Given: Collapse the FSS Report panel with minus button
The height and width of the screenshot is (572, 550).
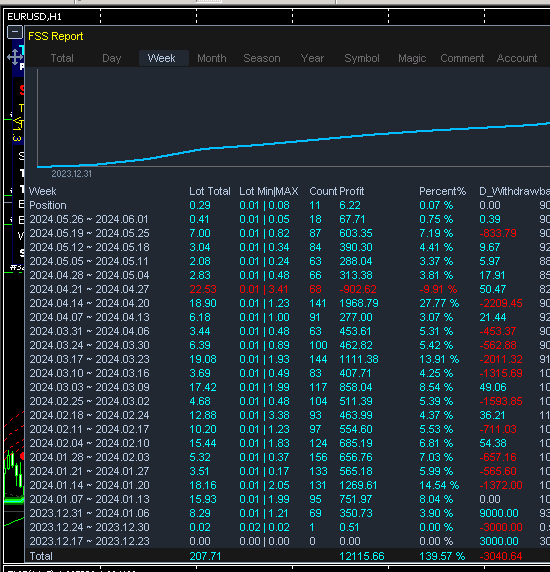Looking at the screenshot, I should click(x=15, y=32).
